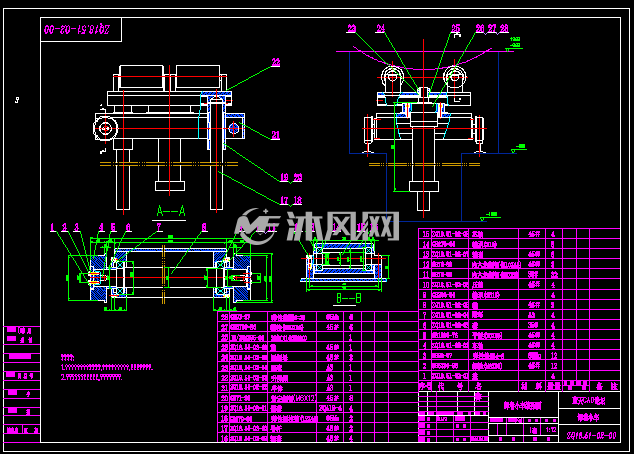Select part callout number 4
This screenshot has height=454, width=634.
click(101, 228)
